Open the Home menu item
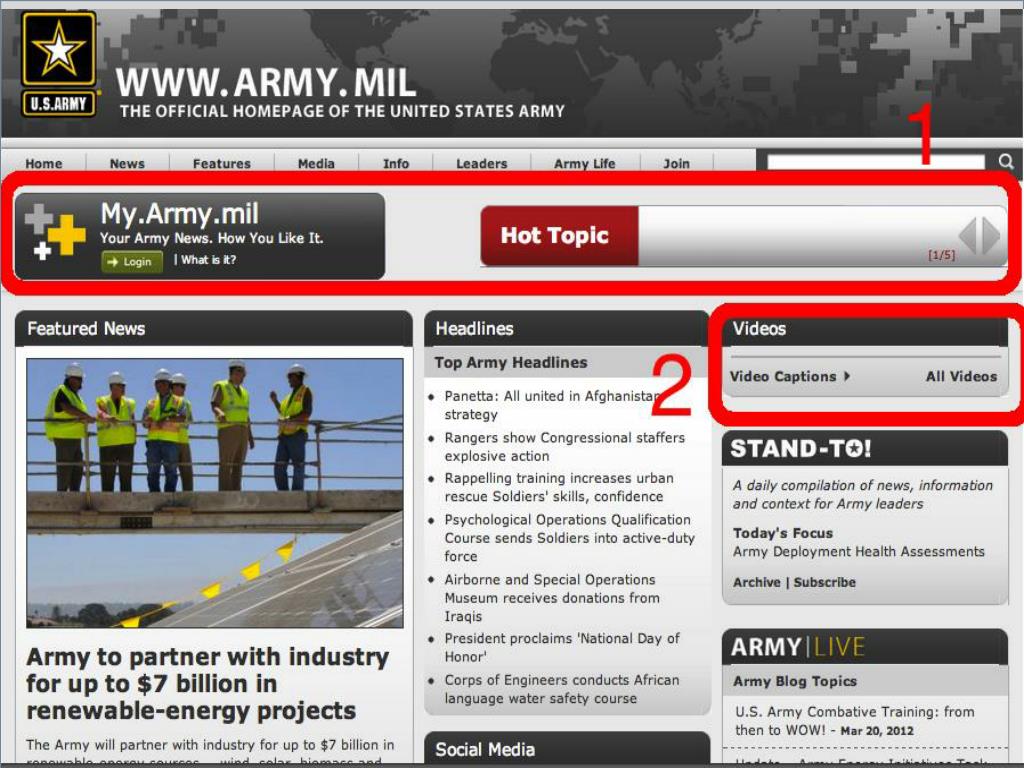Screen dimensions: 1024x768 (44, 163)
